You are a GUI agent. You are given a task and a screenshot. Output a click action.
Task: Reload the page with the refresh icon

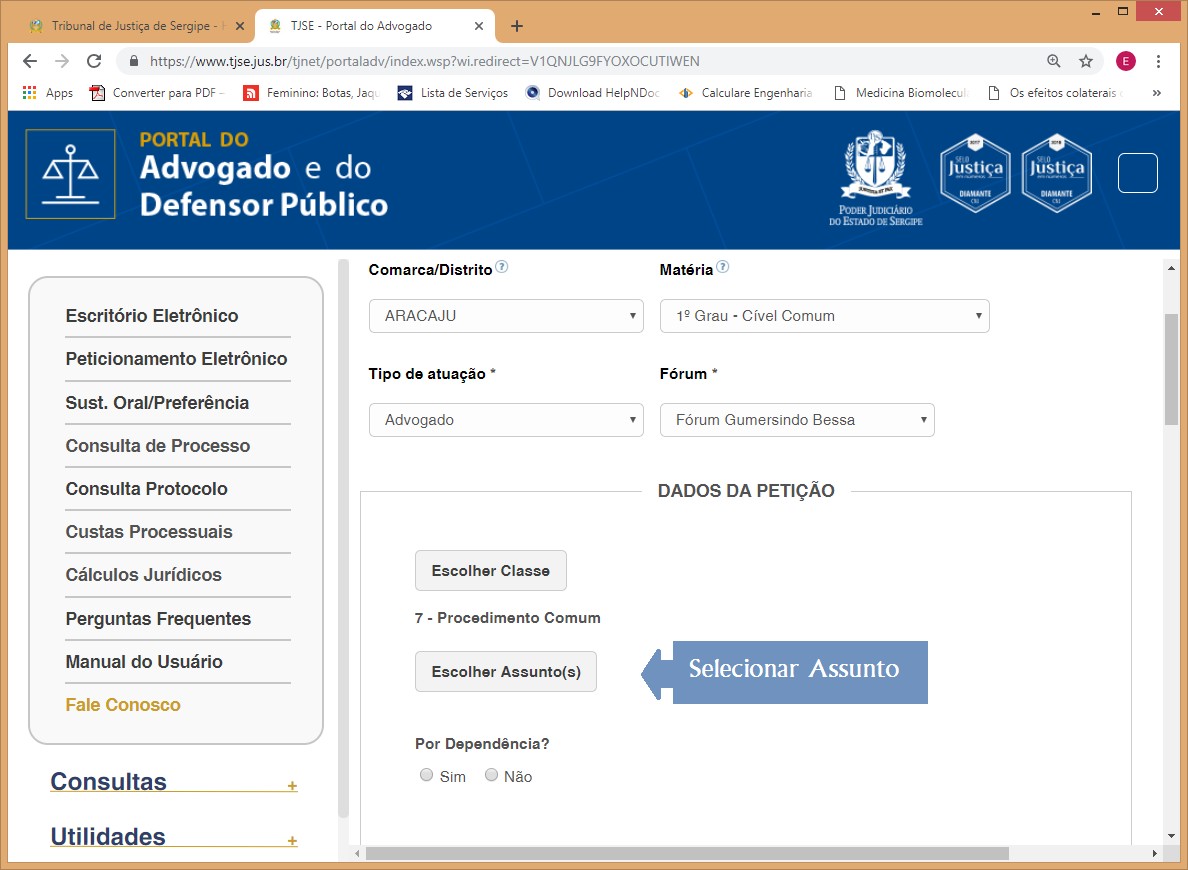pyautogui.click(x=94, y=61)
